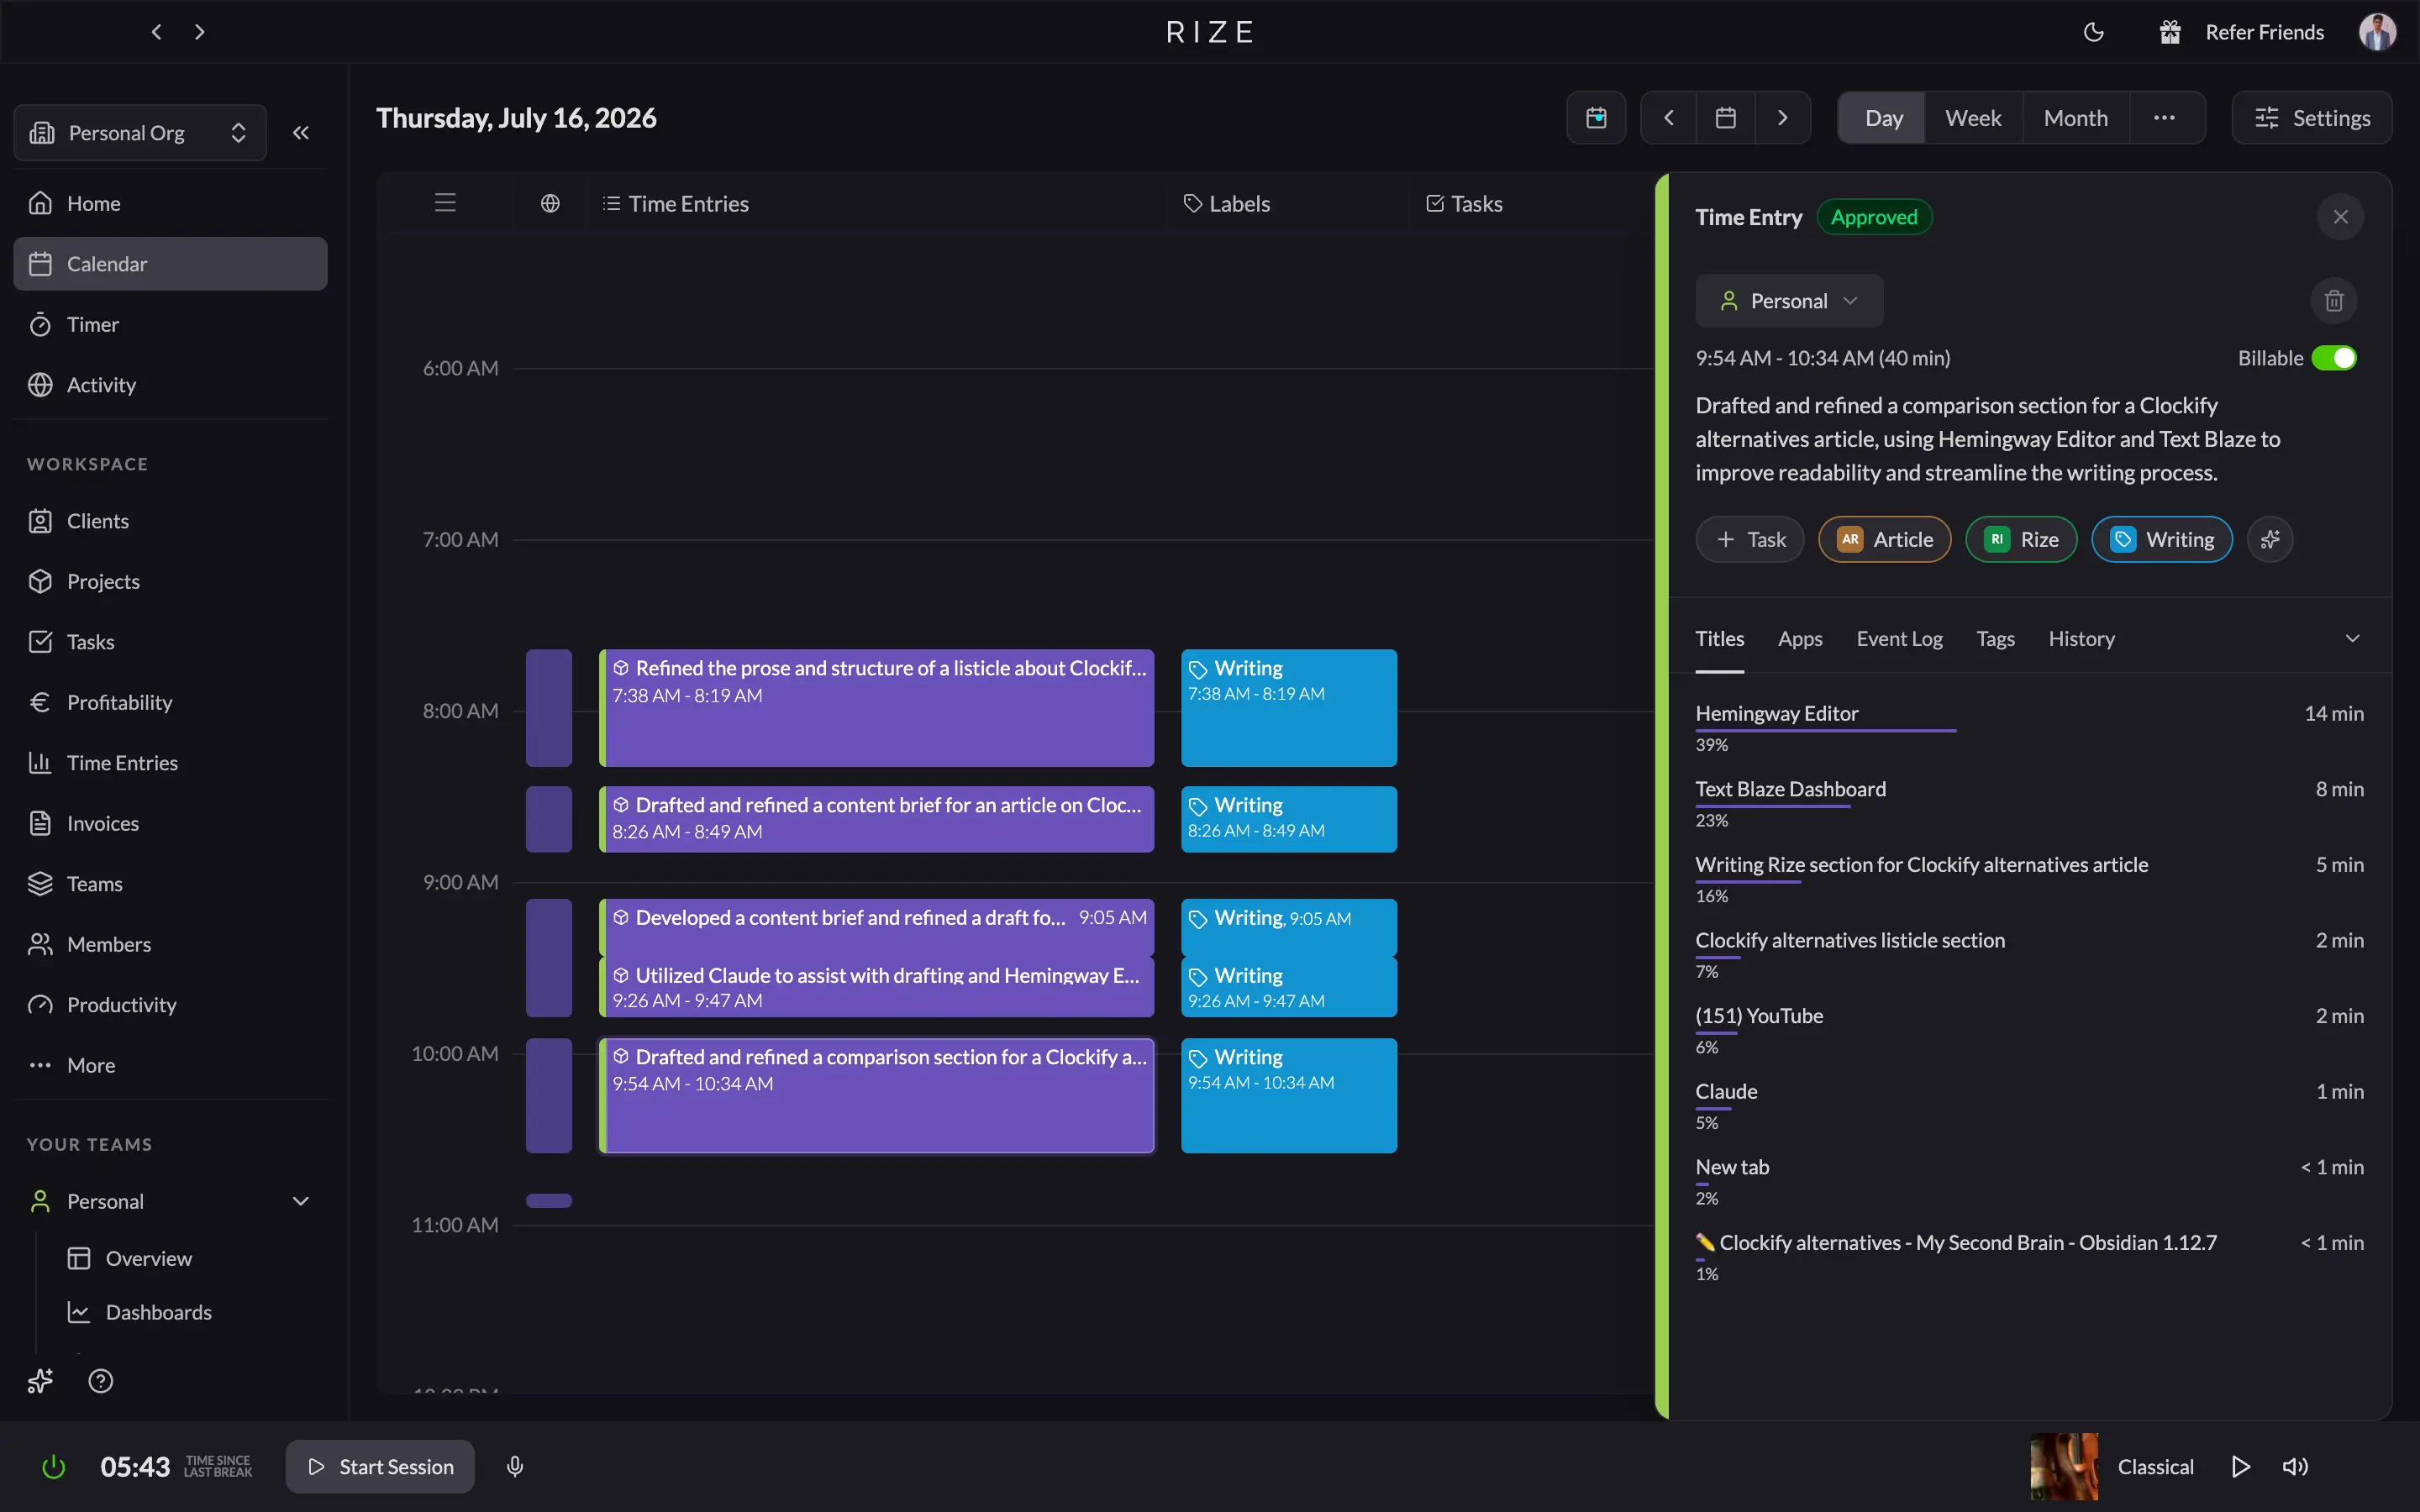This screenshot has width=2420, height=1512.
Task: Open the 7:38 AM listicle time entry
Action: click(877, 708)
